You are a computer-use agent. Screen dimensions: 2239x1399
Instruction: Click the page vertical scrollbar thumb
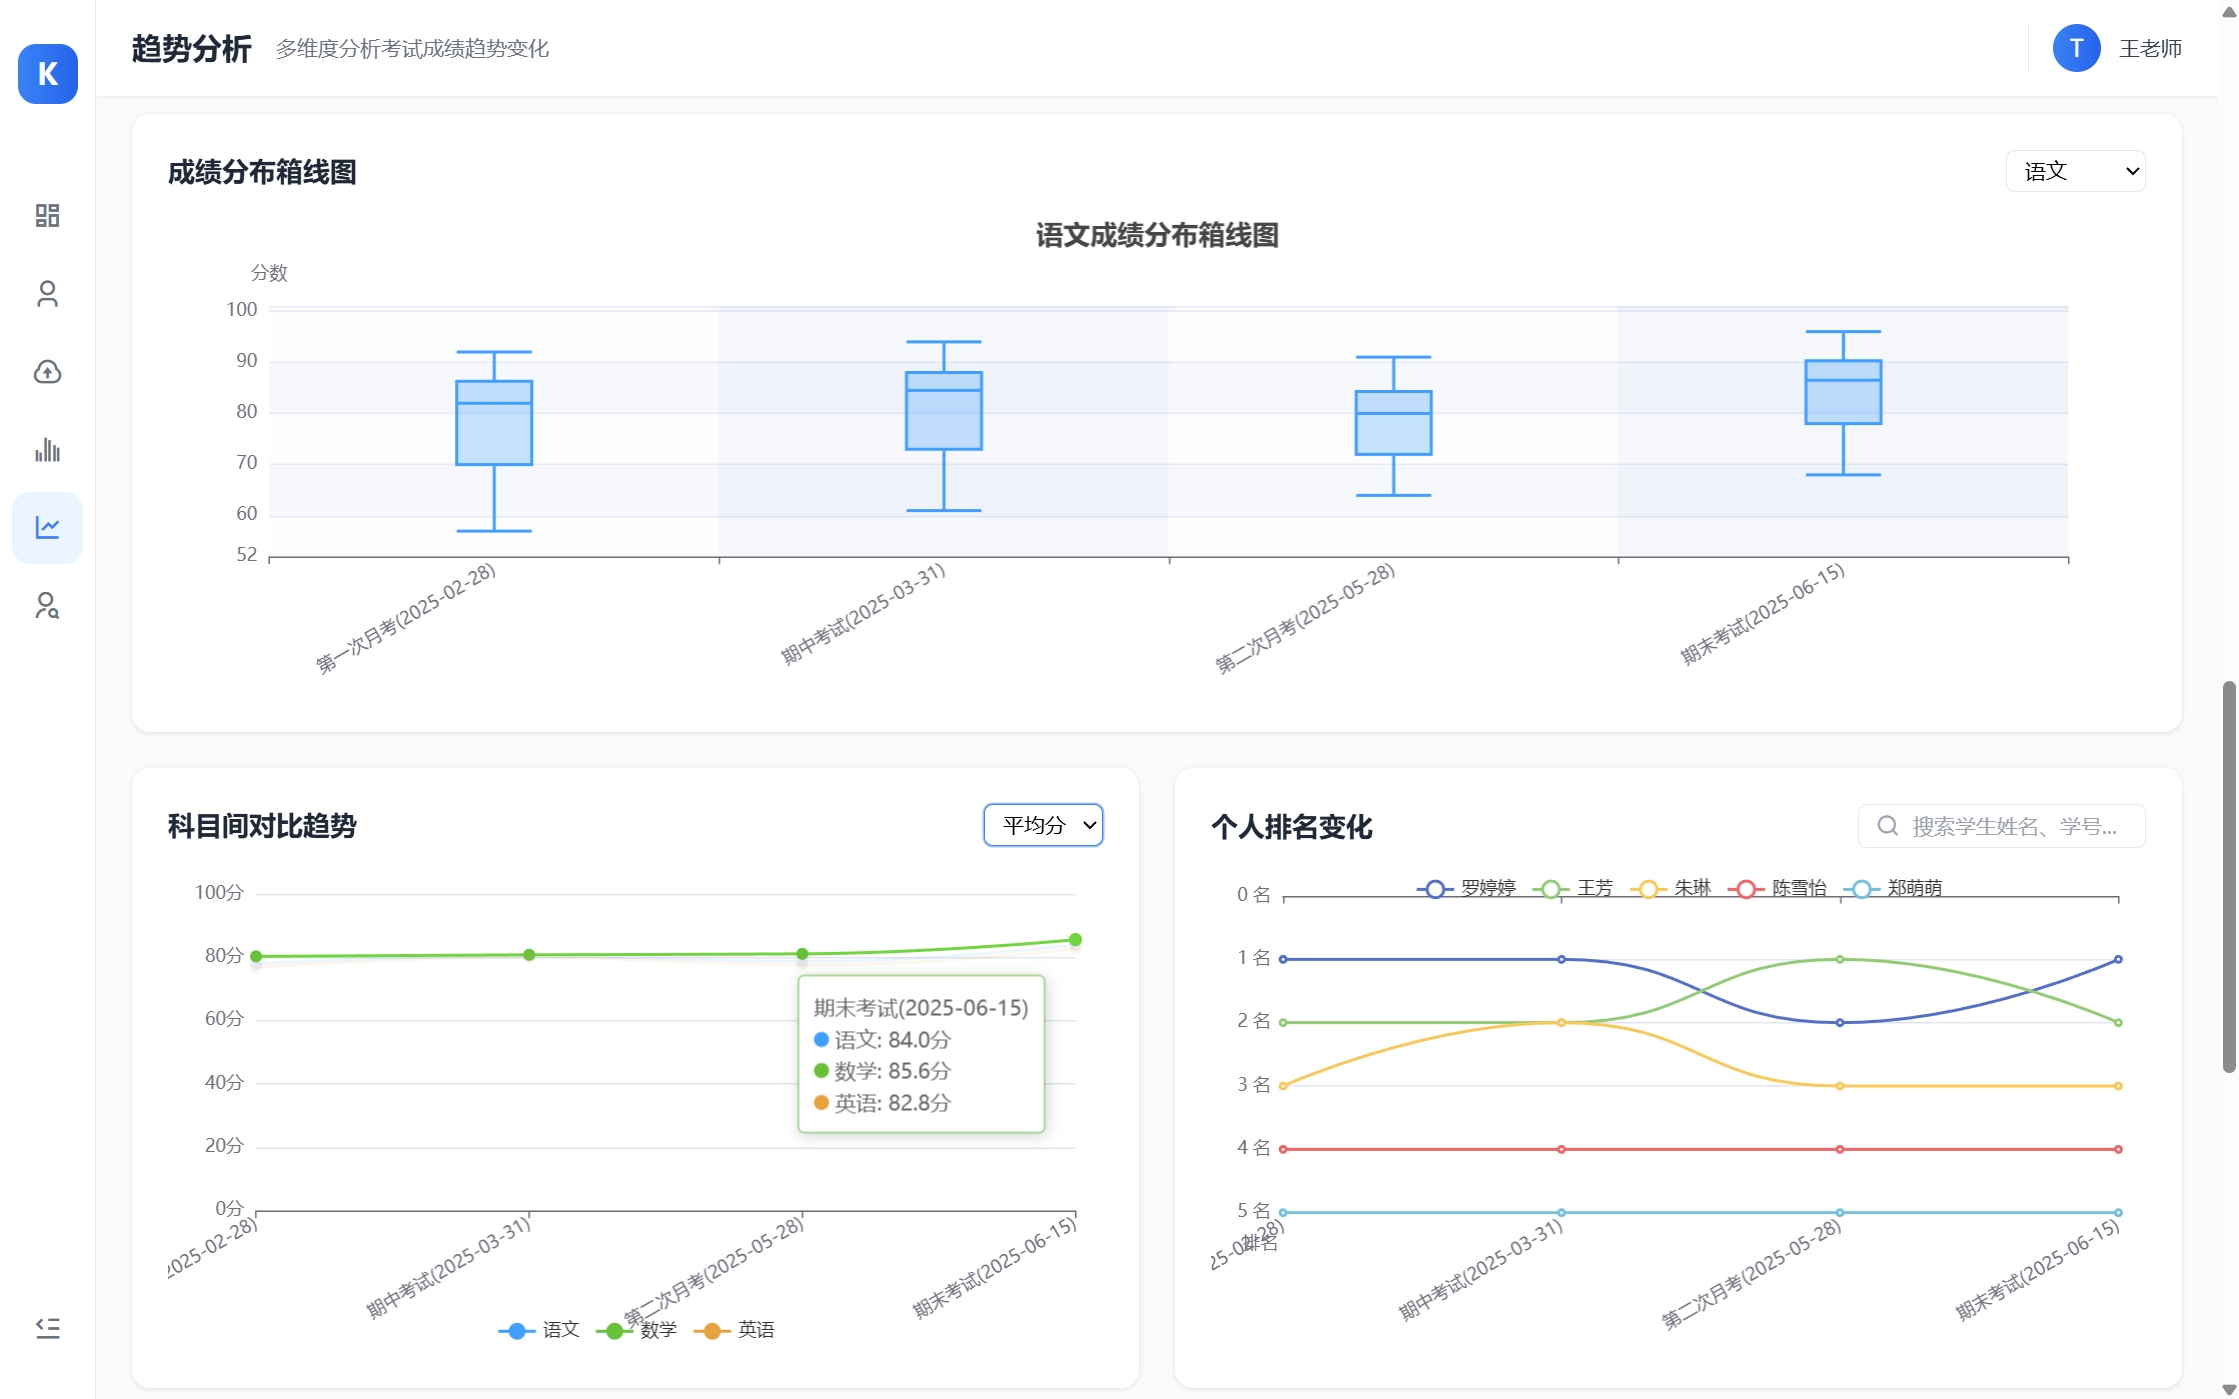[x=2228, y=876]
